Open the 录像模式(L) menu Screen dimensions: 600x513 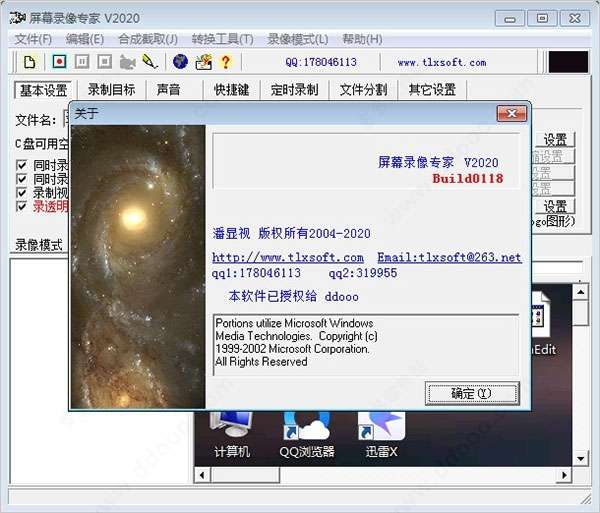pyautogui.click(x=297, y=39)
